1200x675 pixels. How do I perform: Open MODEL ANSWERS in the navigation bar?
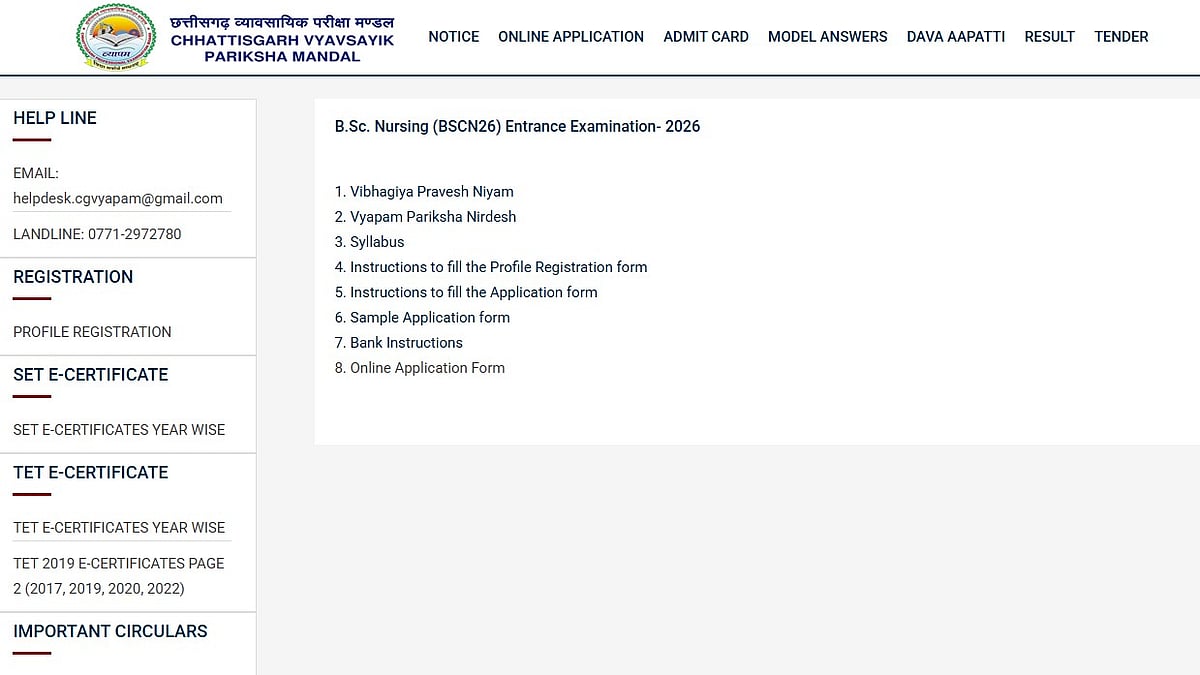[x=827, y=37]
